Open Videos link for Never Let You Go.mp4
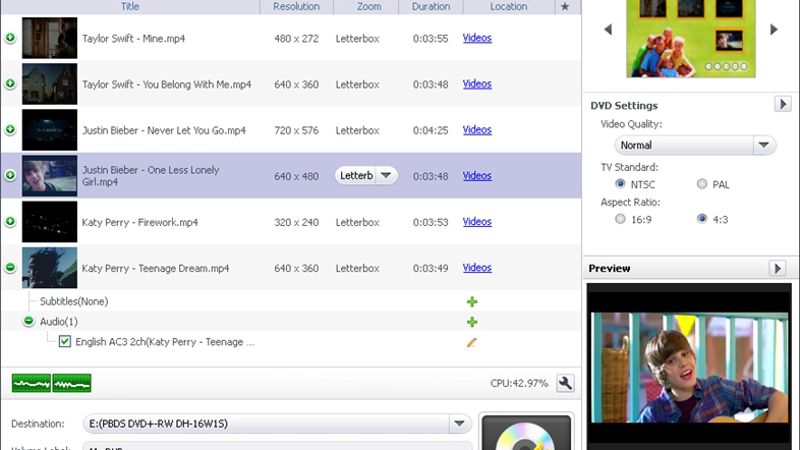This screenshot has height=450, width=800. [x=477, y=130]
